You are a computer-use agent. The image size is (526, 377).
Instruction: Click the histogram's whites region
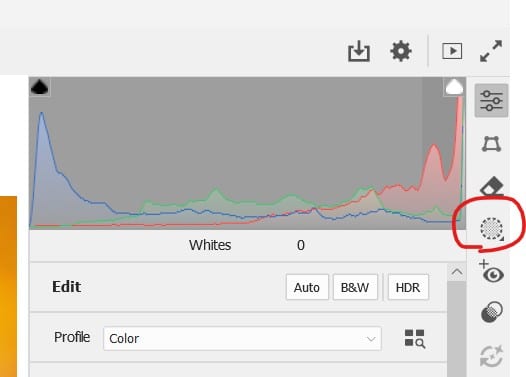[443, 153]
